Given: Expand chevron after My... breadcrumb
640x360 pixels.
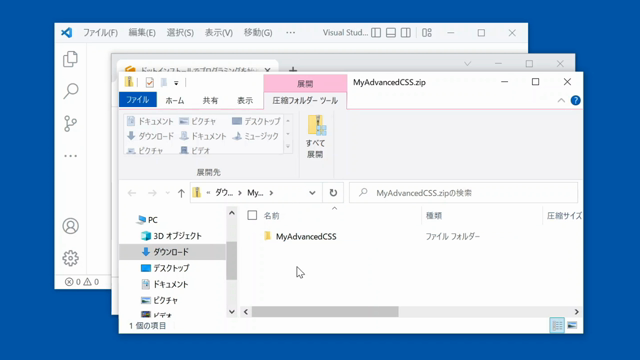Looking at the screenshot, I should click(271, 193).
